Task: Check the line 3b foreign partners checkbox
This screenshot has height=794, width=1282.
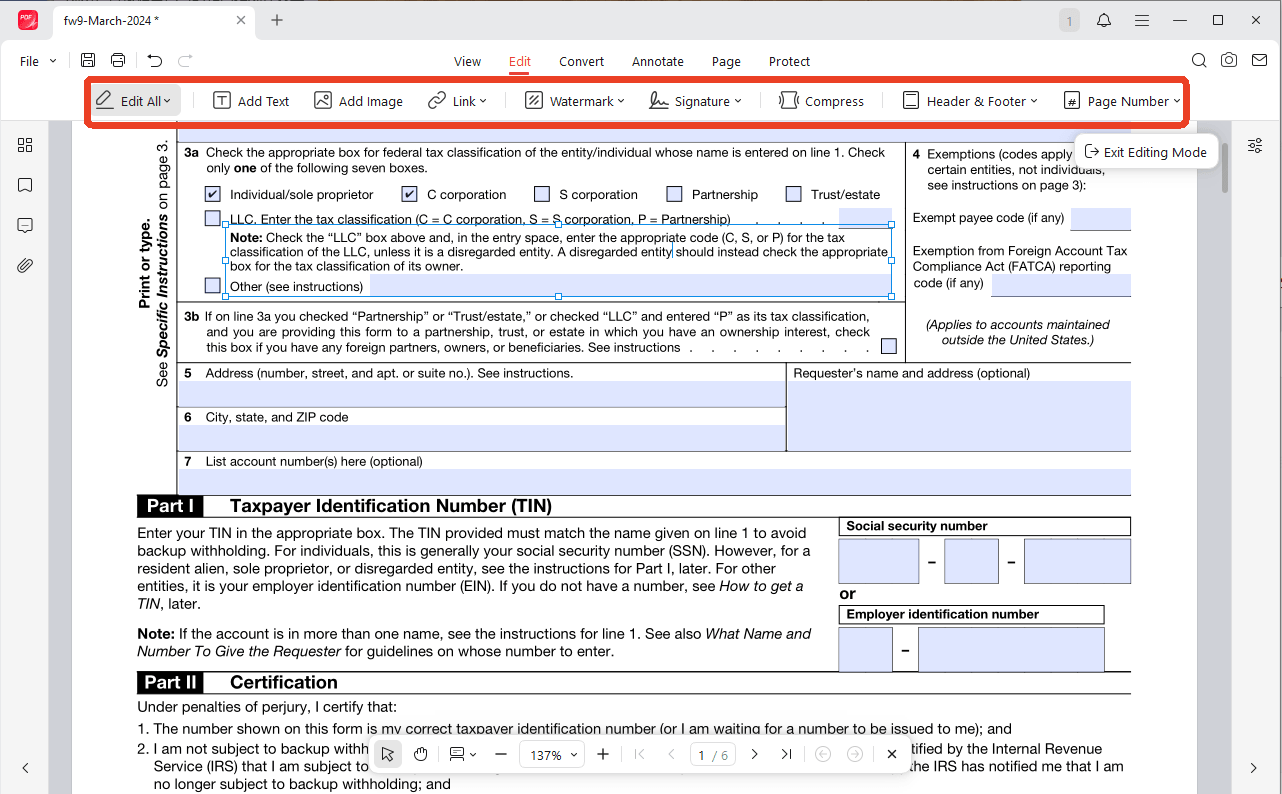Action: 889,347
